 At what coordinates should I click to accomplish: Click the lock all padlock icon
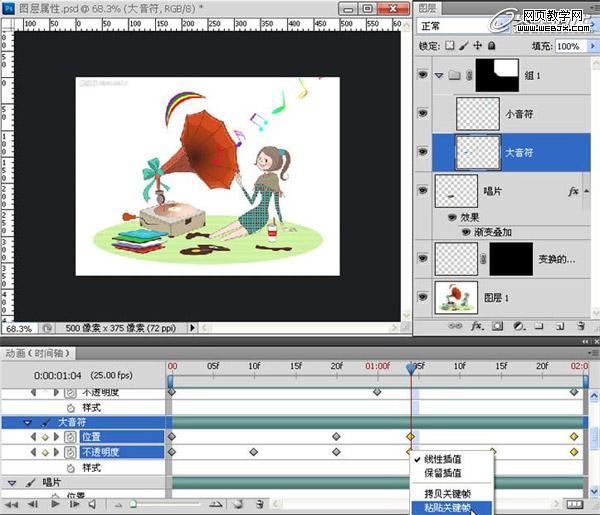(490, 47)
